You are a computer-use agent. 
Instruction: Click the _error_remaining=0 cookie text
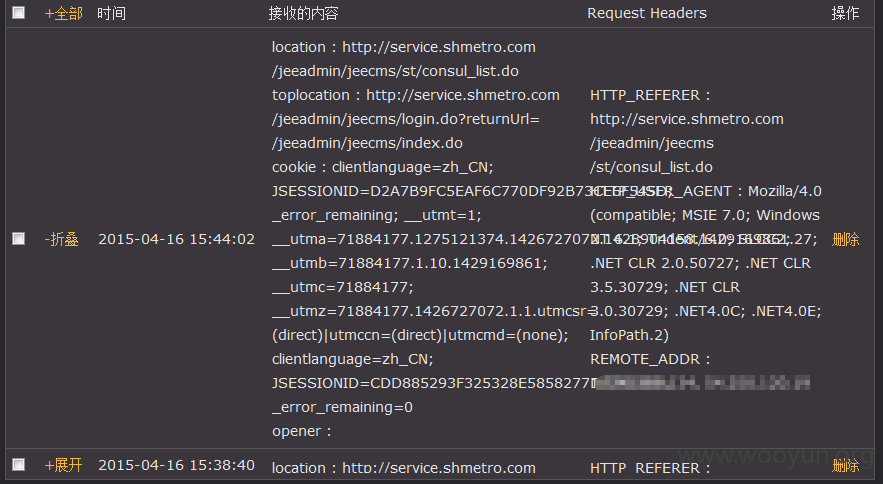342,407
